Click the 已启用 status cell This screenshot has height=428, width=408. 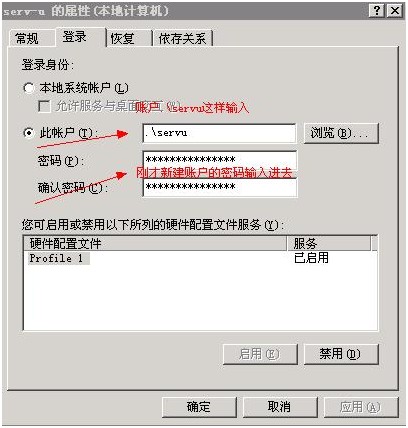pyautogui.click(x=311, y=258)
